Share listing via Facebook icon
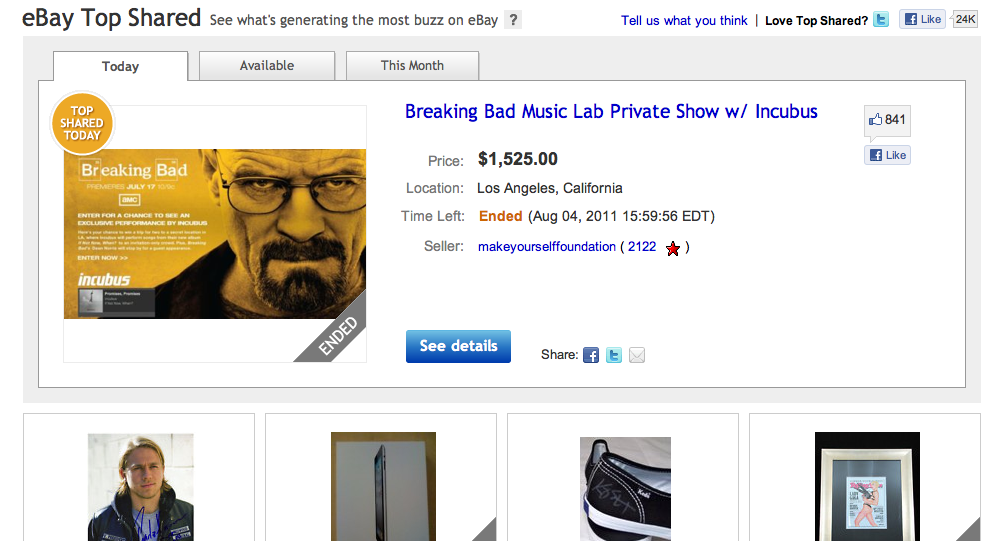This screenshot has width=1004, height=541. tap(591, 355)
